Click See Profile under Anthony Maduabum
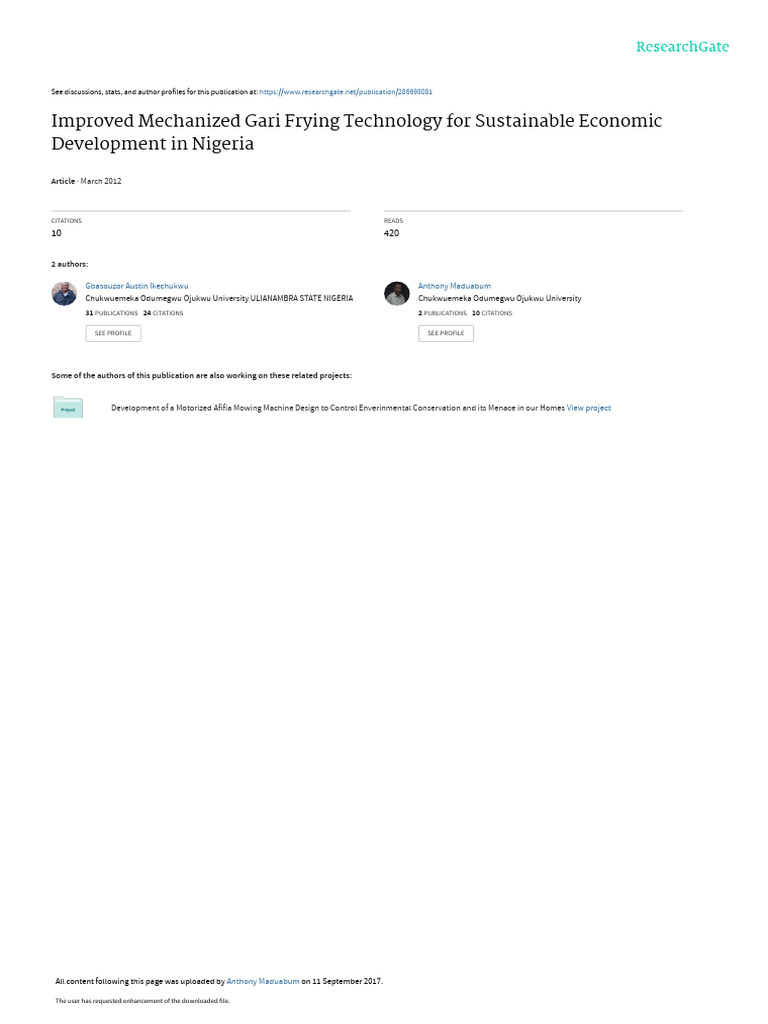Image resolution: width=768 pixels, height=1024 pixels. point(445,333)
